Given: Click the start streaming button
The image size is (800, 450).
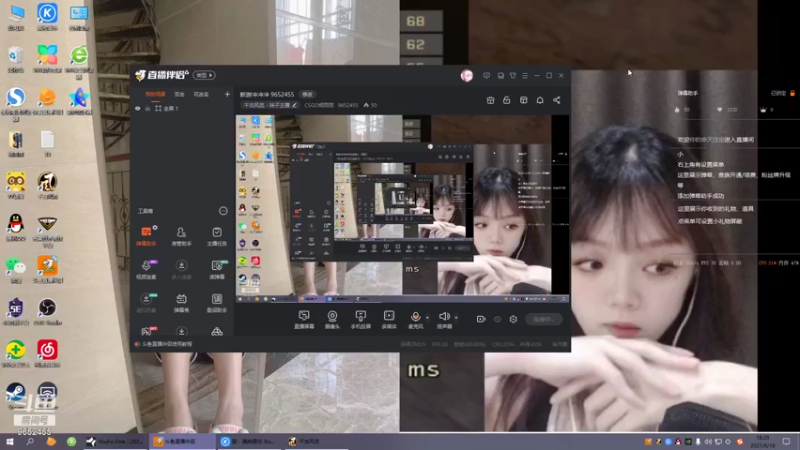Looking at the screenshot, I should tap(543, 319).
